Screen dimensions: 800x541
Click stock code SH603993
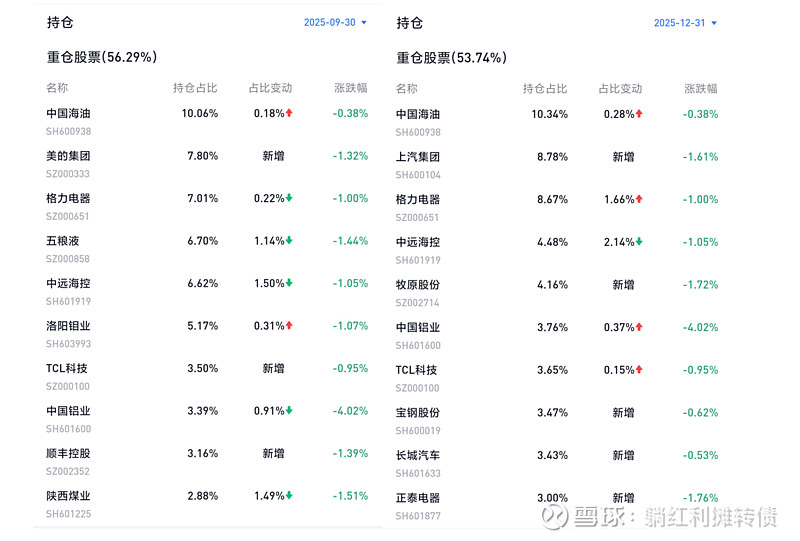tap(68, 344)
